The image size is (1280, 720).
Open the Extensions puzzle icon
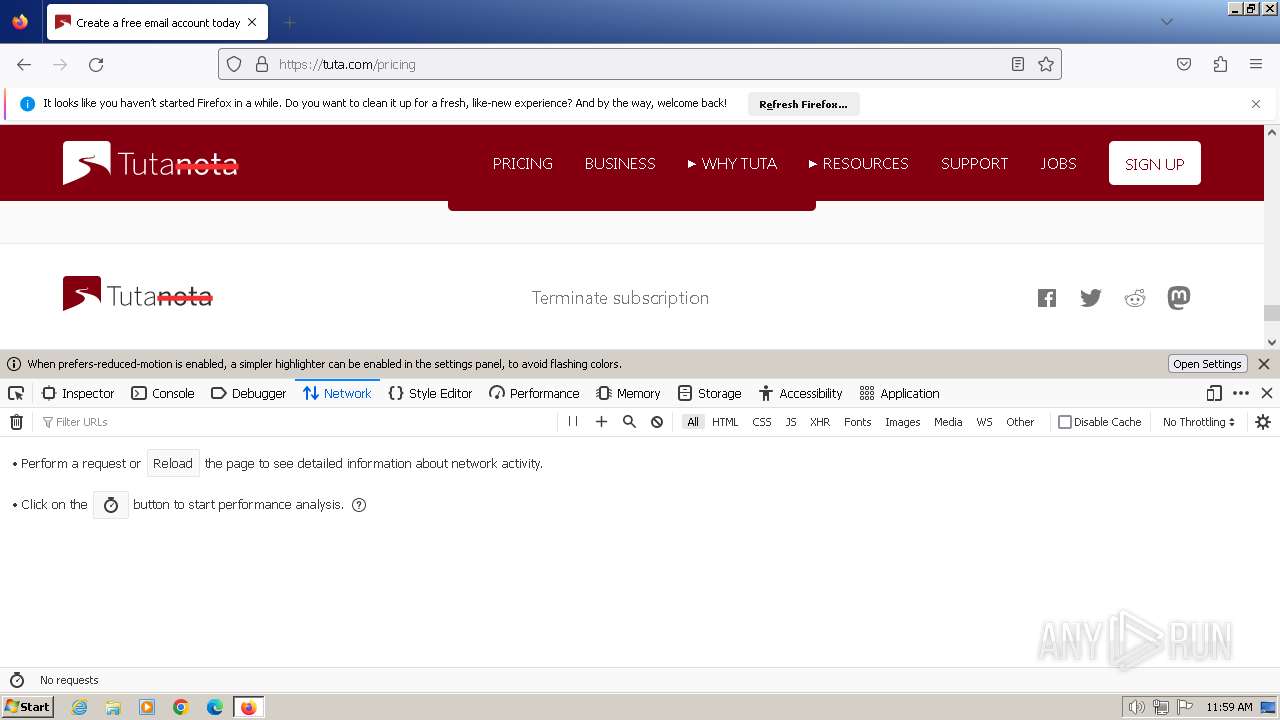pos(1220,64)
